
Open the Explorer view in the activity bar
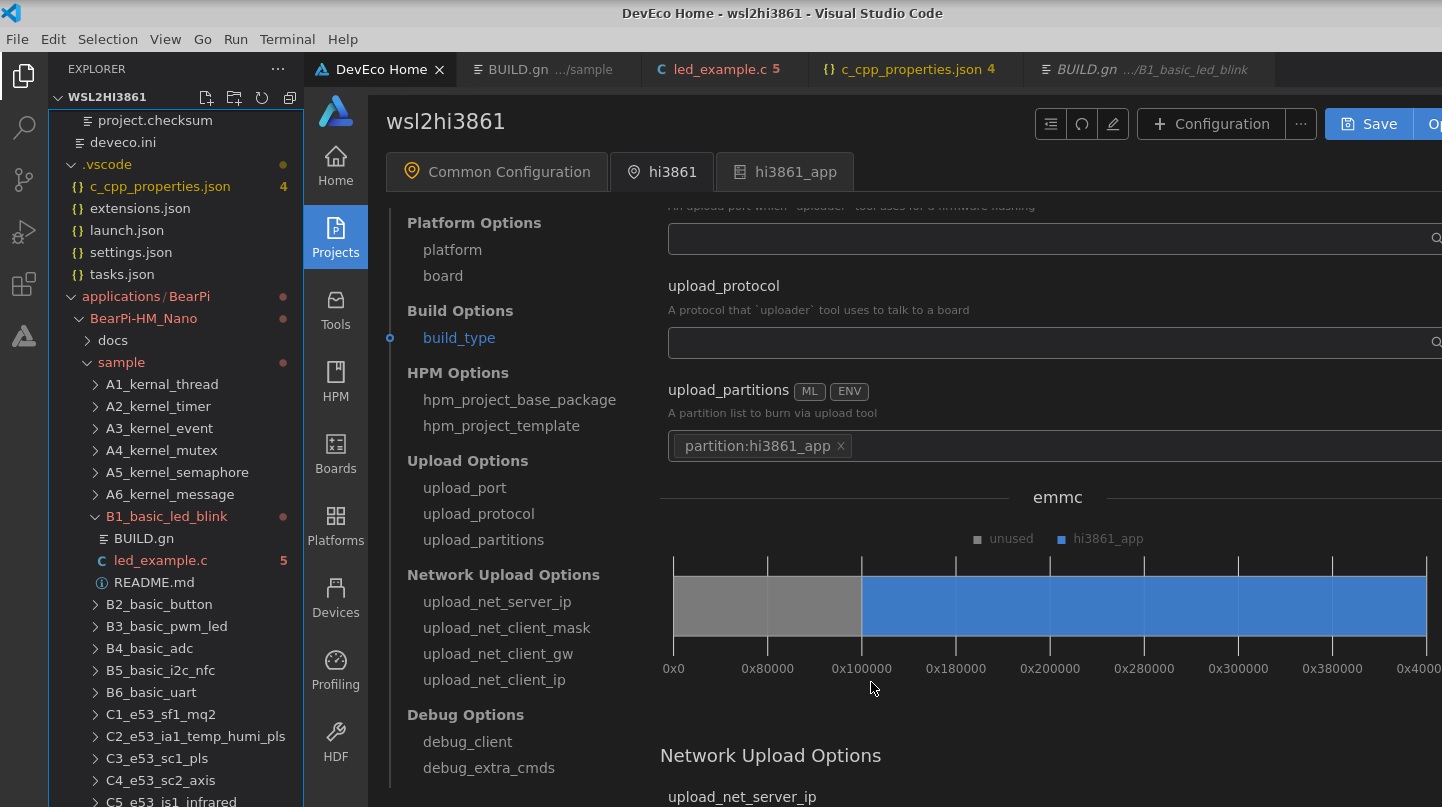point(24,76)
